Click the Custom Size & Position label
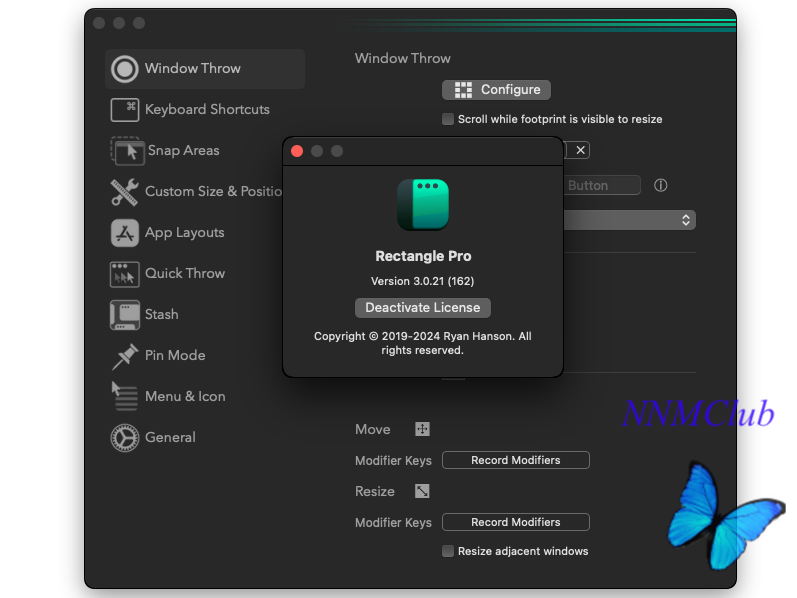This screenshot has height=598, width=797. tap(213, 192)
